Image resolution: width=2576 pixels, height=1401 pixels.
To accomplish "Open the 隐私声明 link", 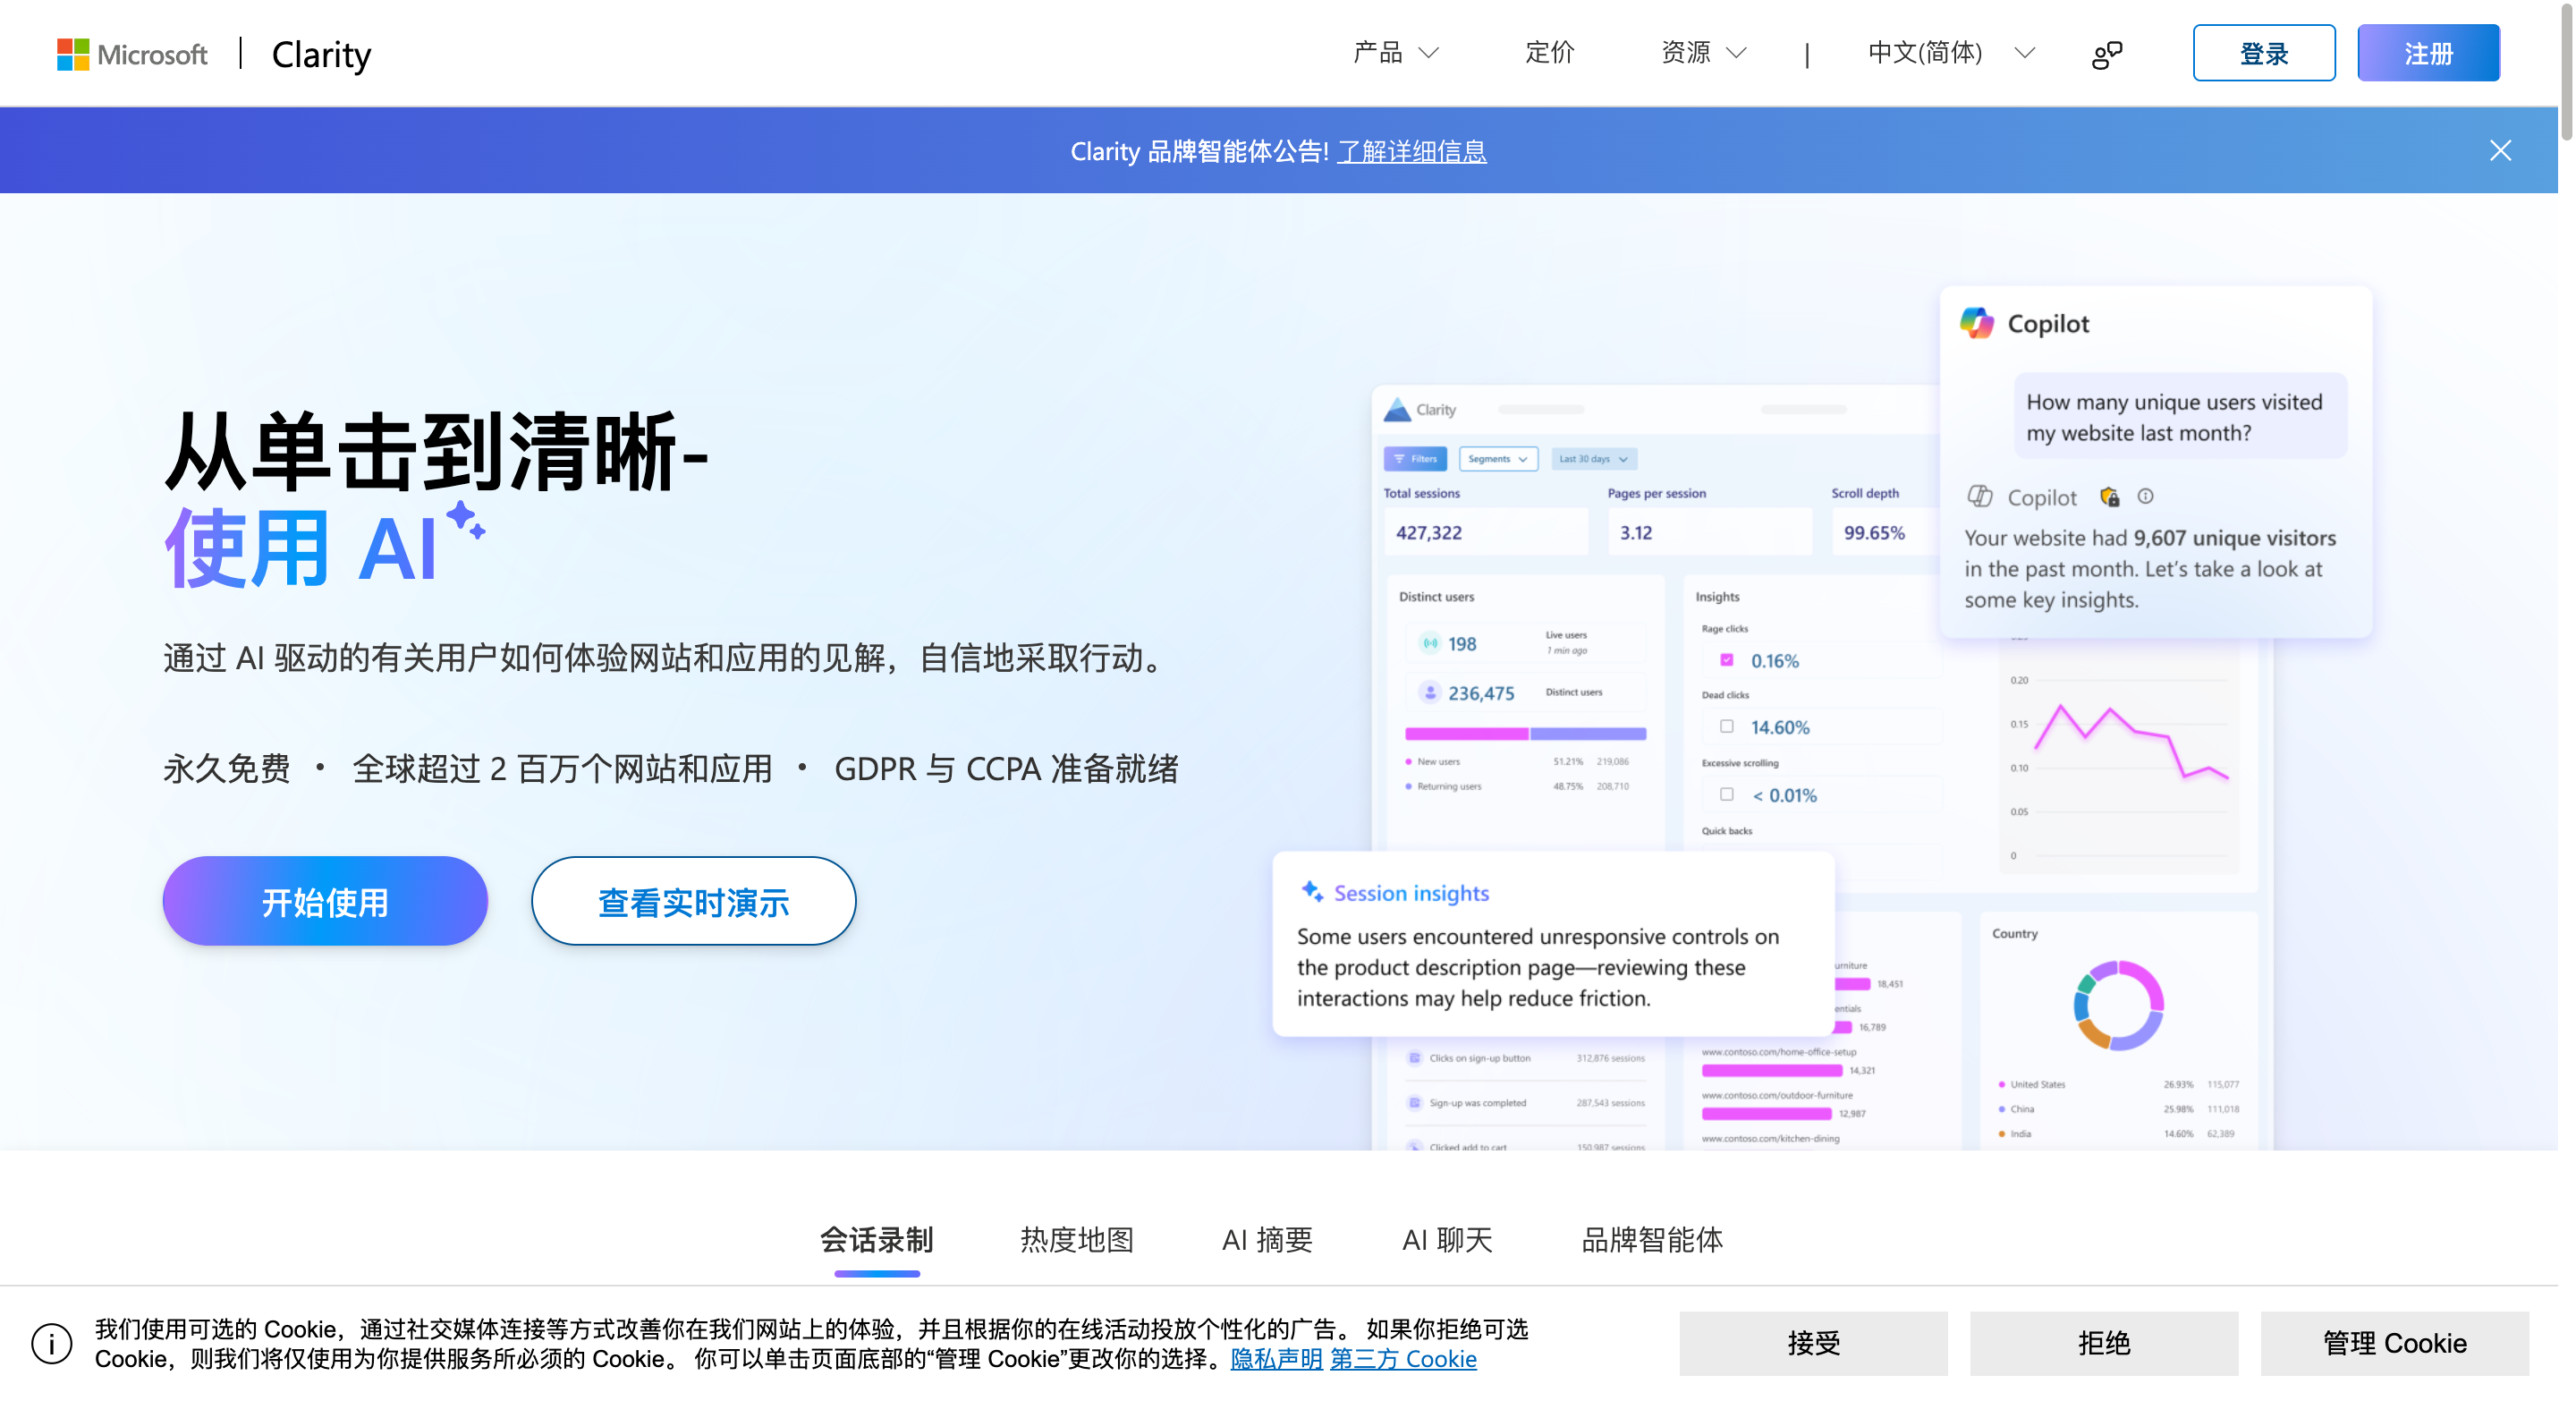I will tap(1276, 1359).
